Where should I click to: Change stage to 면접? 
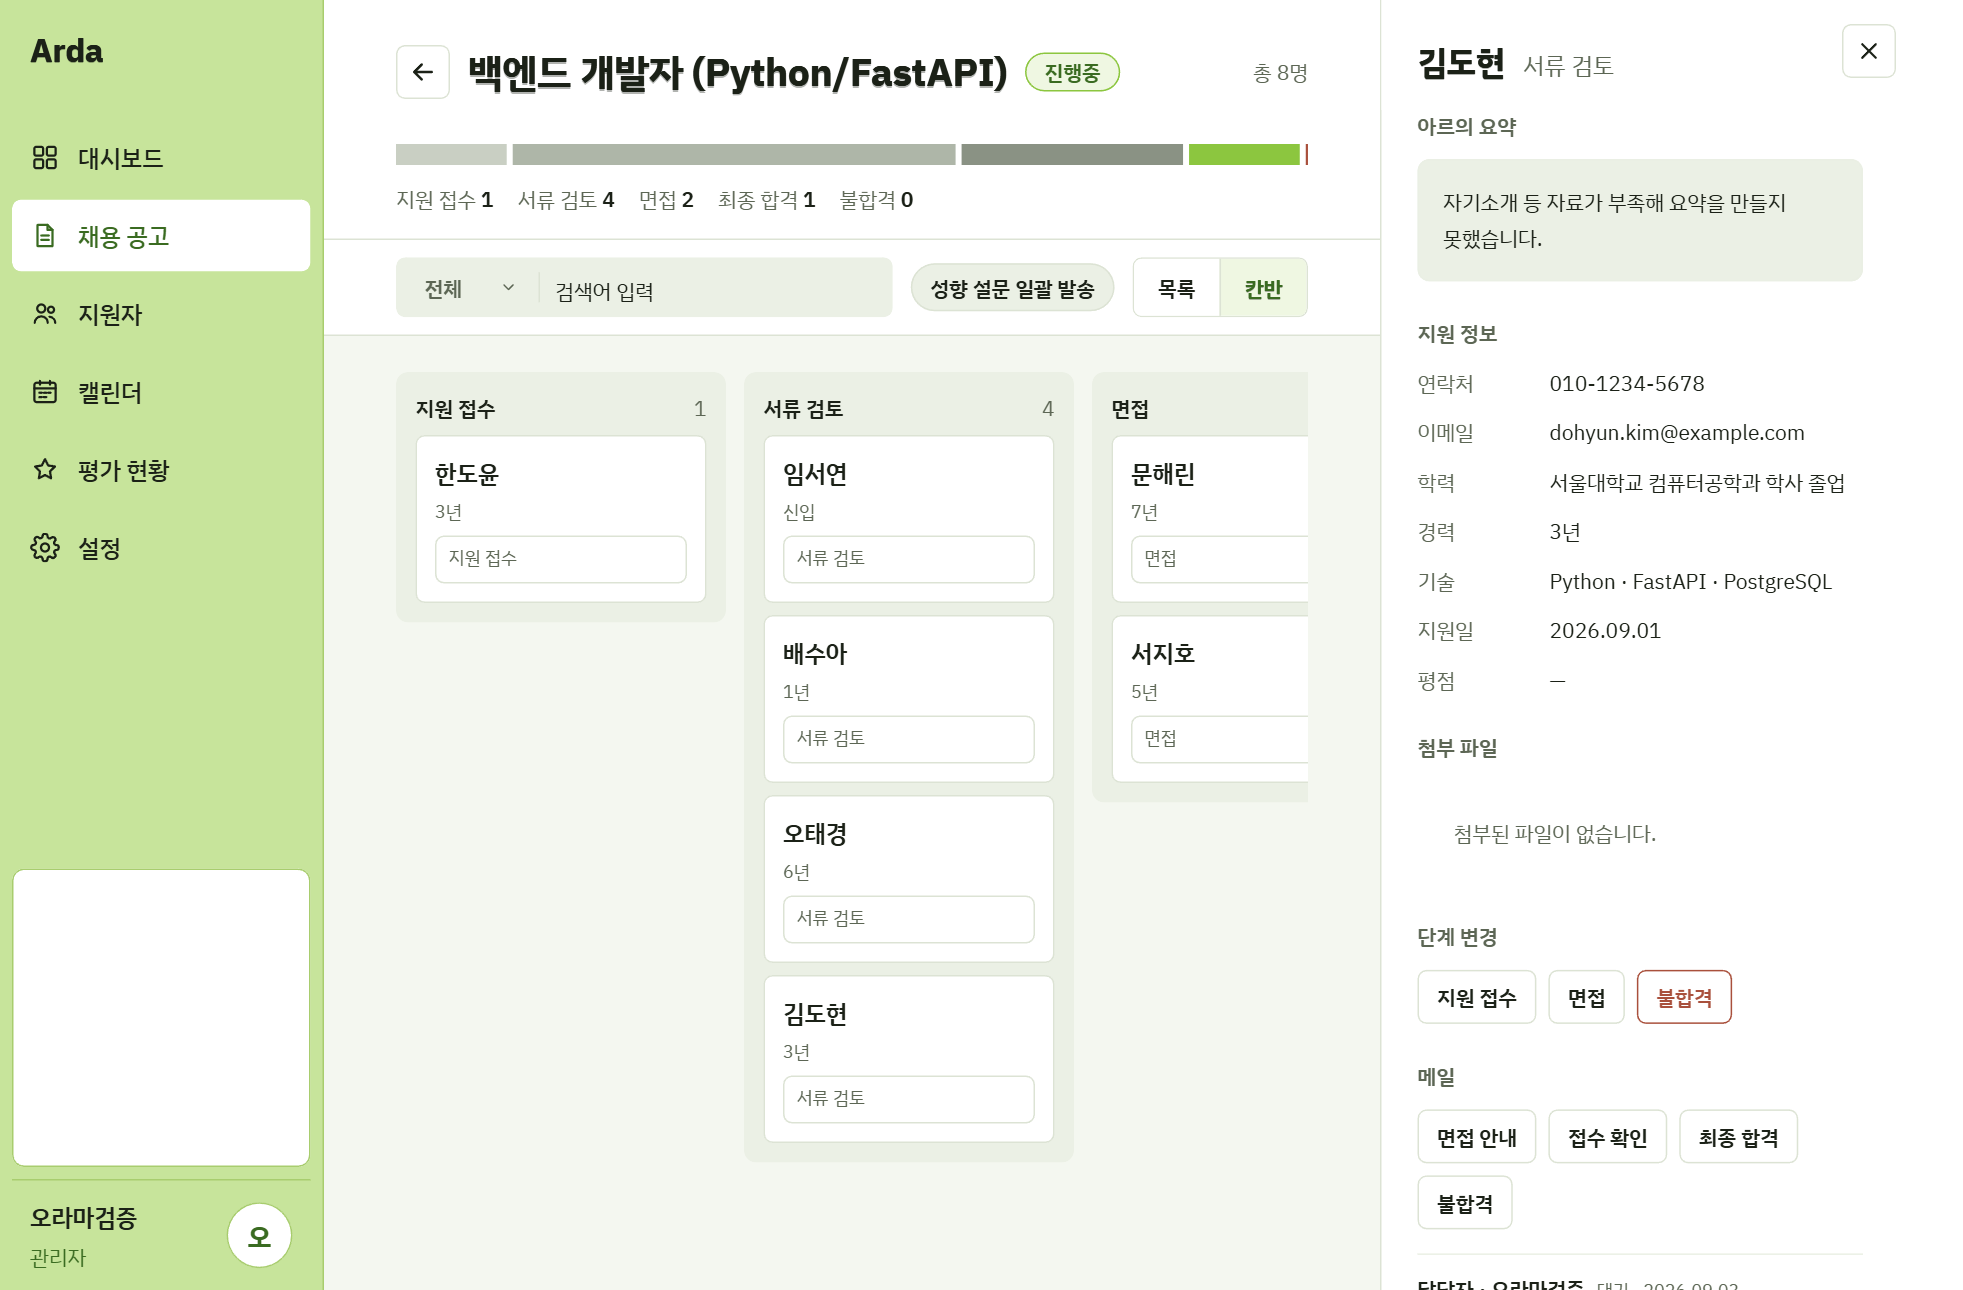[x=1586, y=997]
